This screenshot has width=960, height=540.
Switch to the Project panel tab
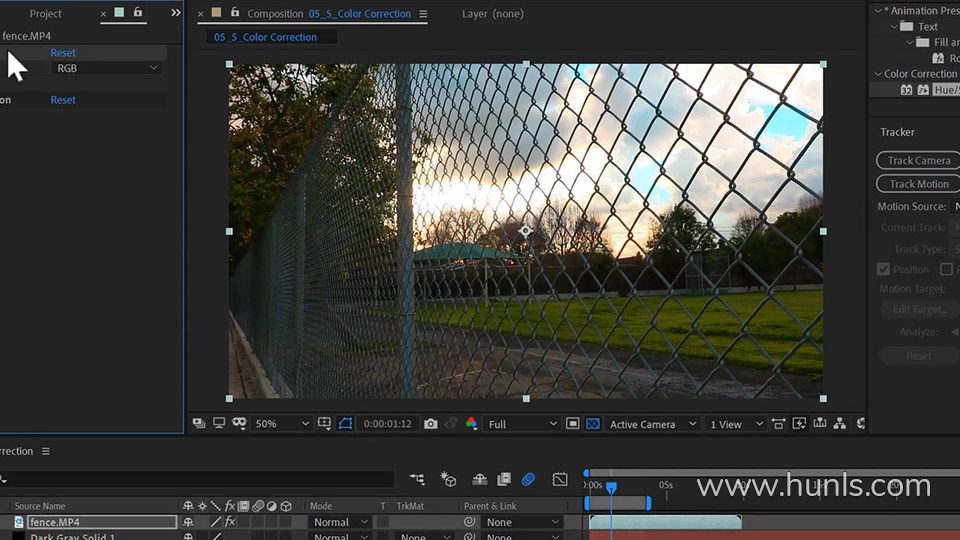click(45, 13)
